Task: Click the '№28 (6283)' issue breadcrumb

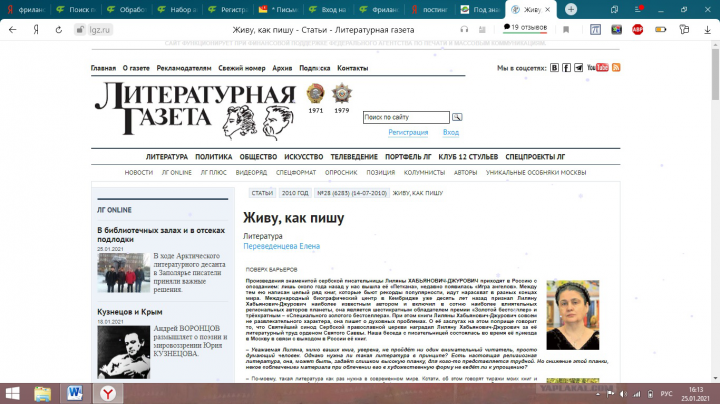Action: (x=352, y=193)
